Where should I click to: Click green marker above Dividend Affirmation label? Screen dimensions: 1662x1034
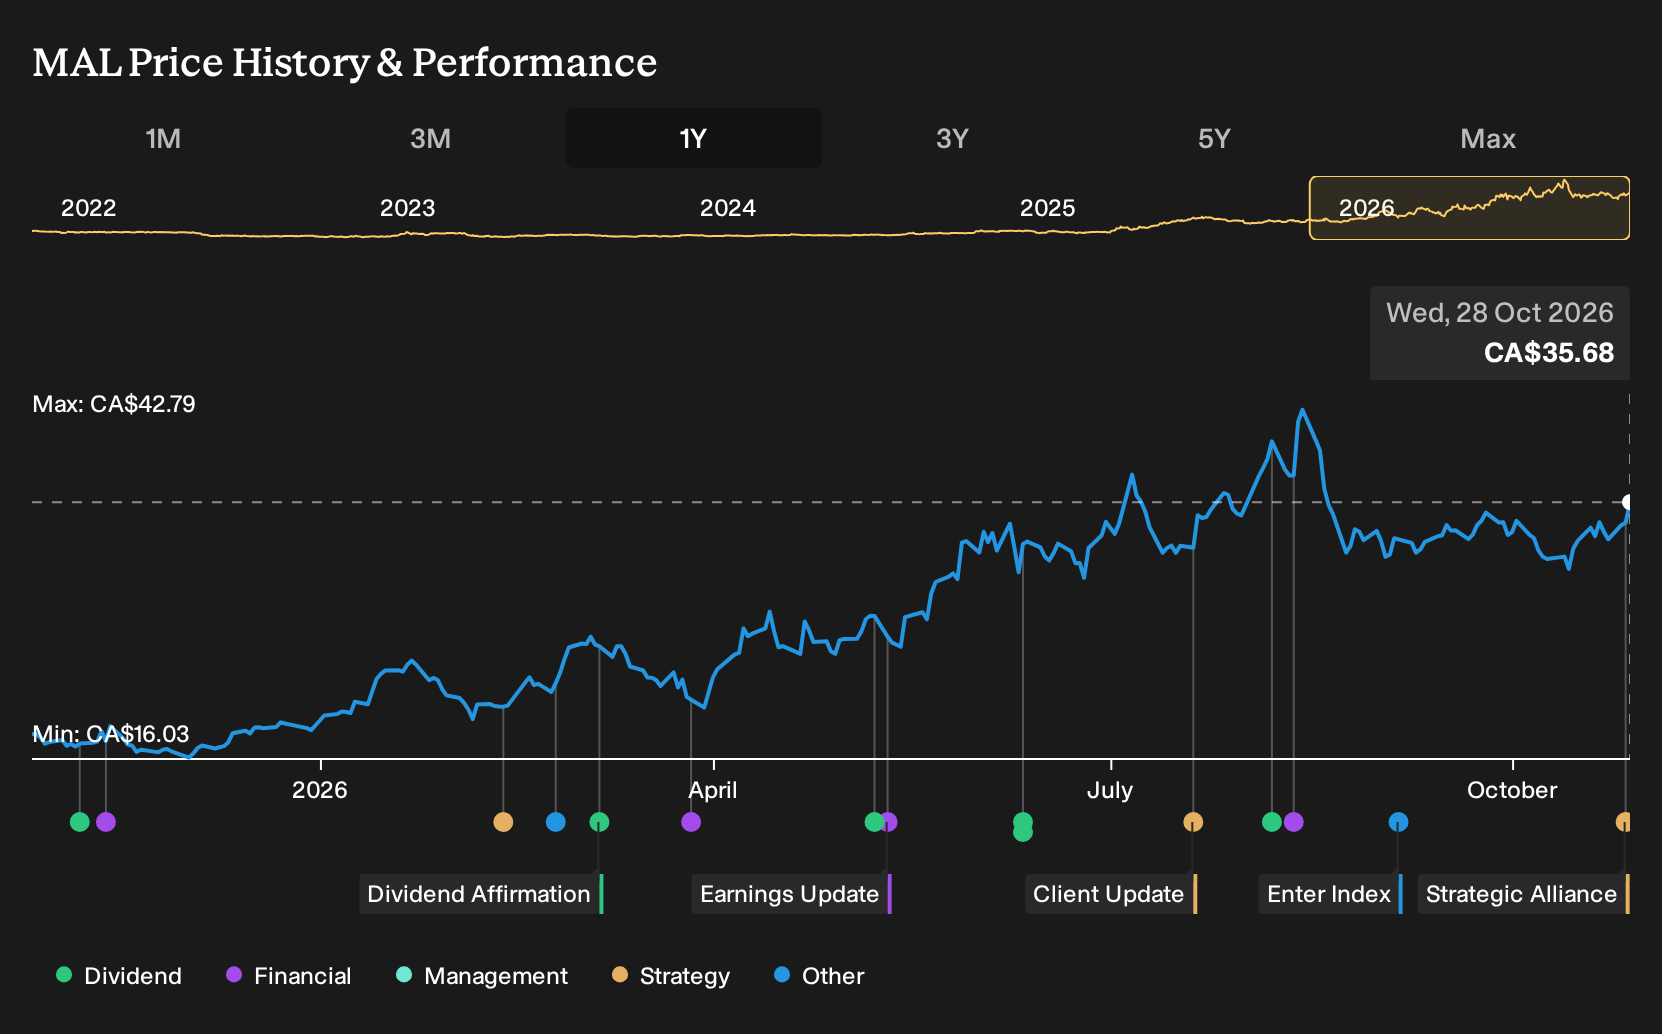[599, 822]
